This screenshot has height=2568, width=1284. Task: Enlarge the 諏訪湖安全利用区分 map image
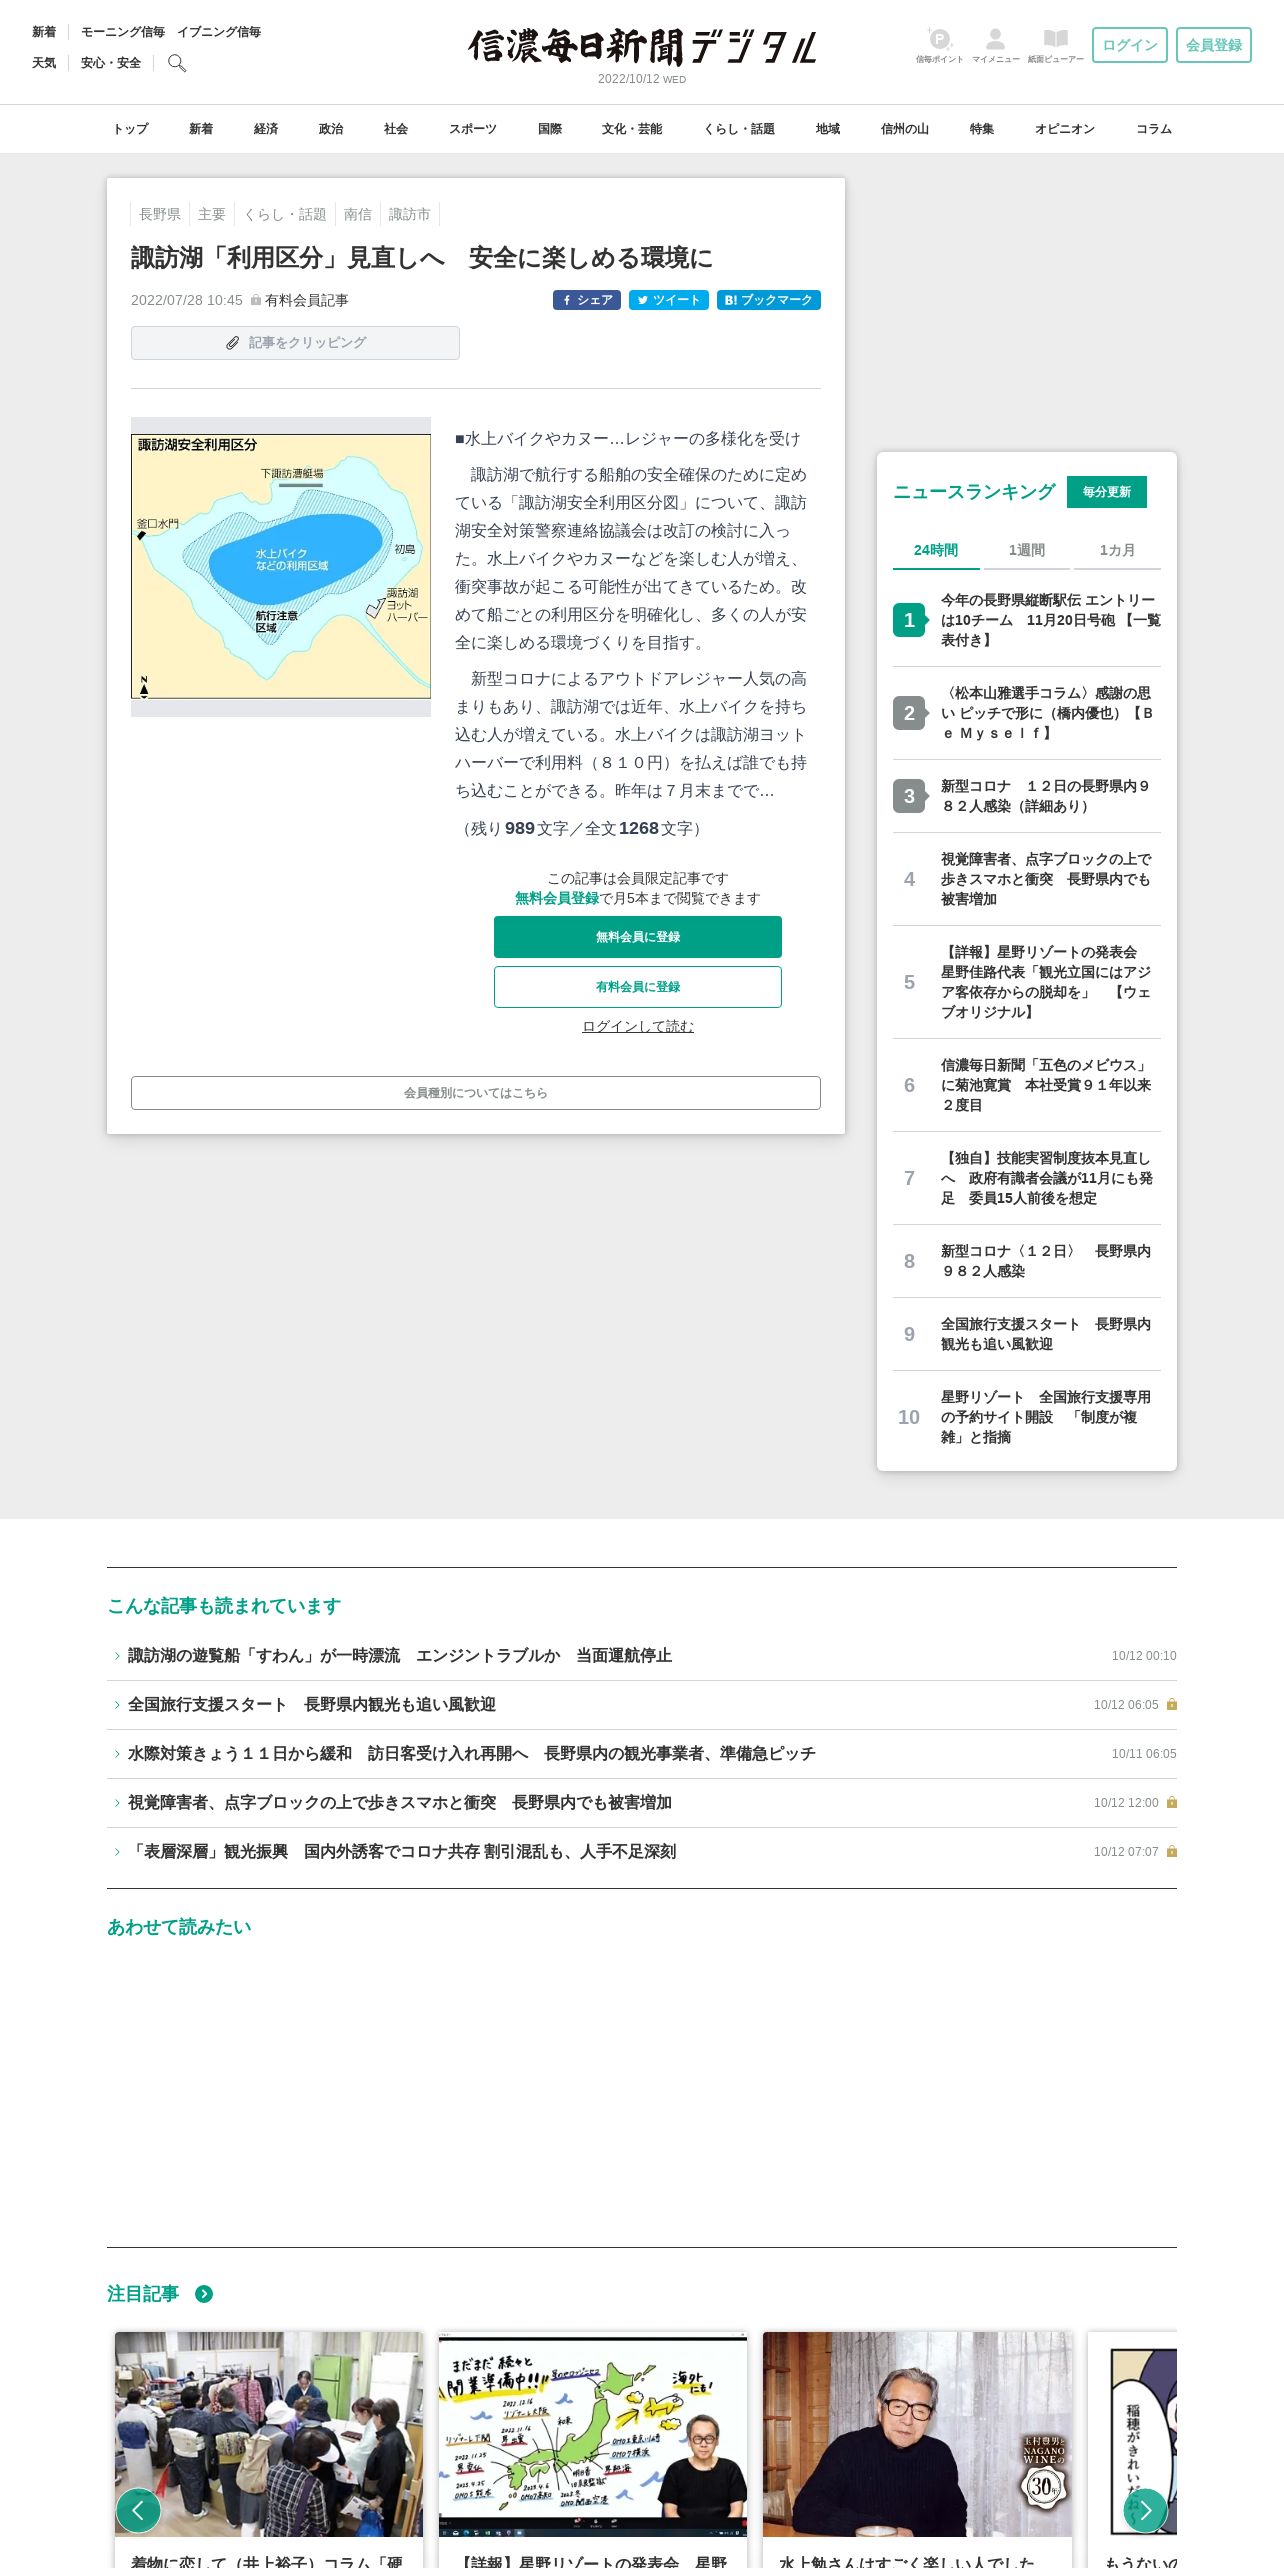281,567
